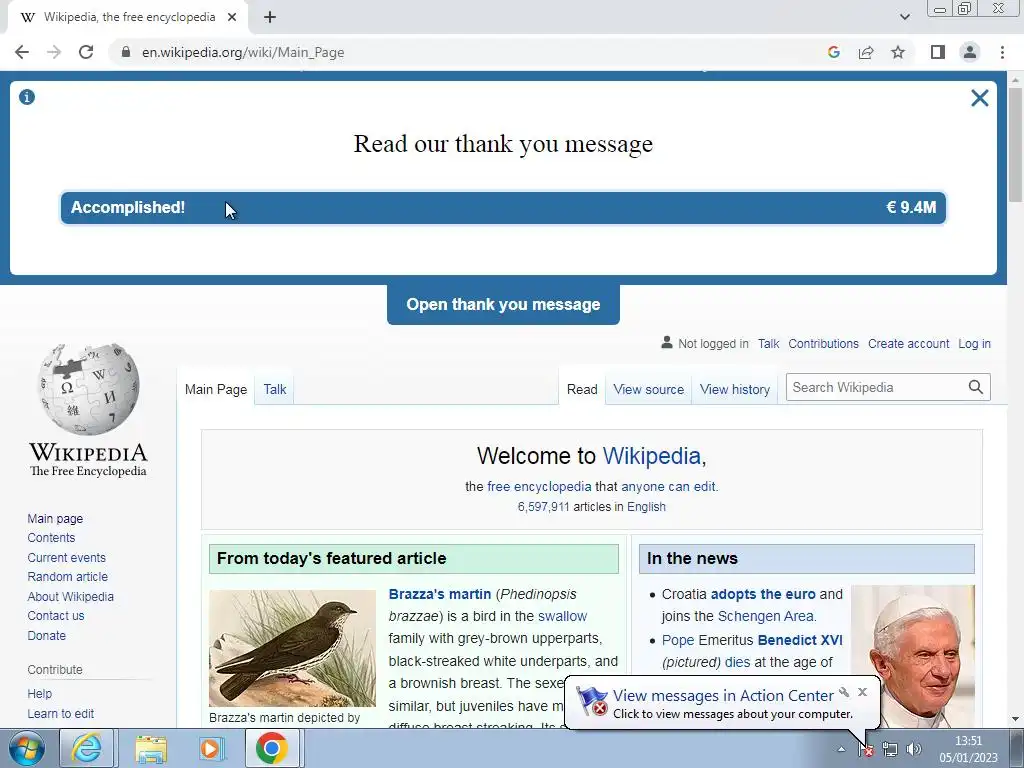Viewport: 1024px width, 768px height.
Task: Click Learn to edit link
Action: pyautogui.click(x=61, y=713)
